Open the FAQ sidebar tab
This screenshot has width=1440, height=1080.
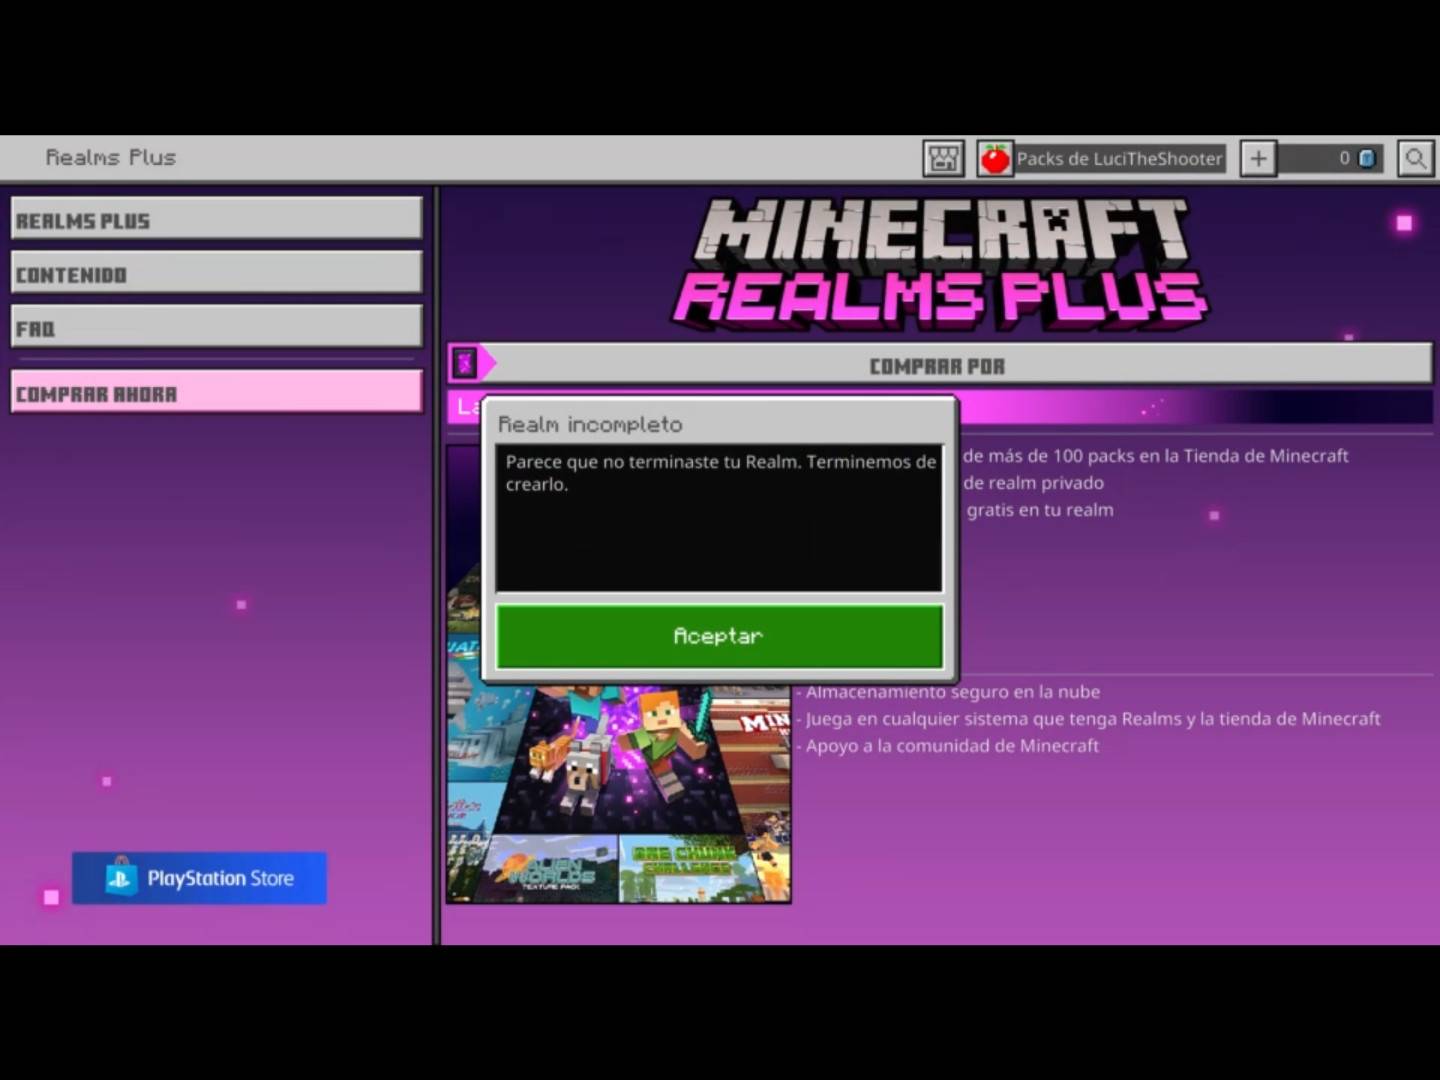tap(216, 327)
